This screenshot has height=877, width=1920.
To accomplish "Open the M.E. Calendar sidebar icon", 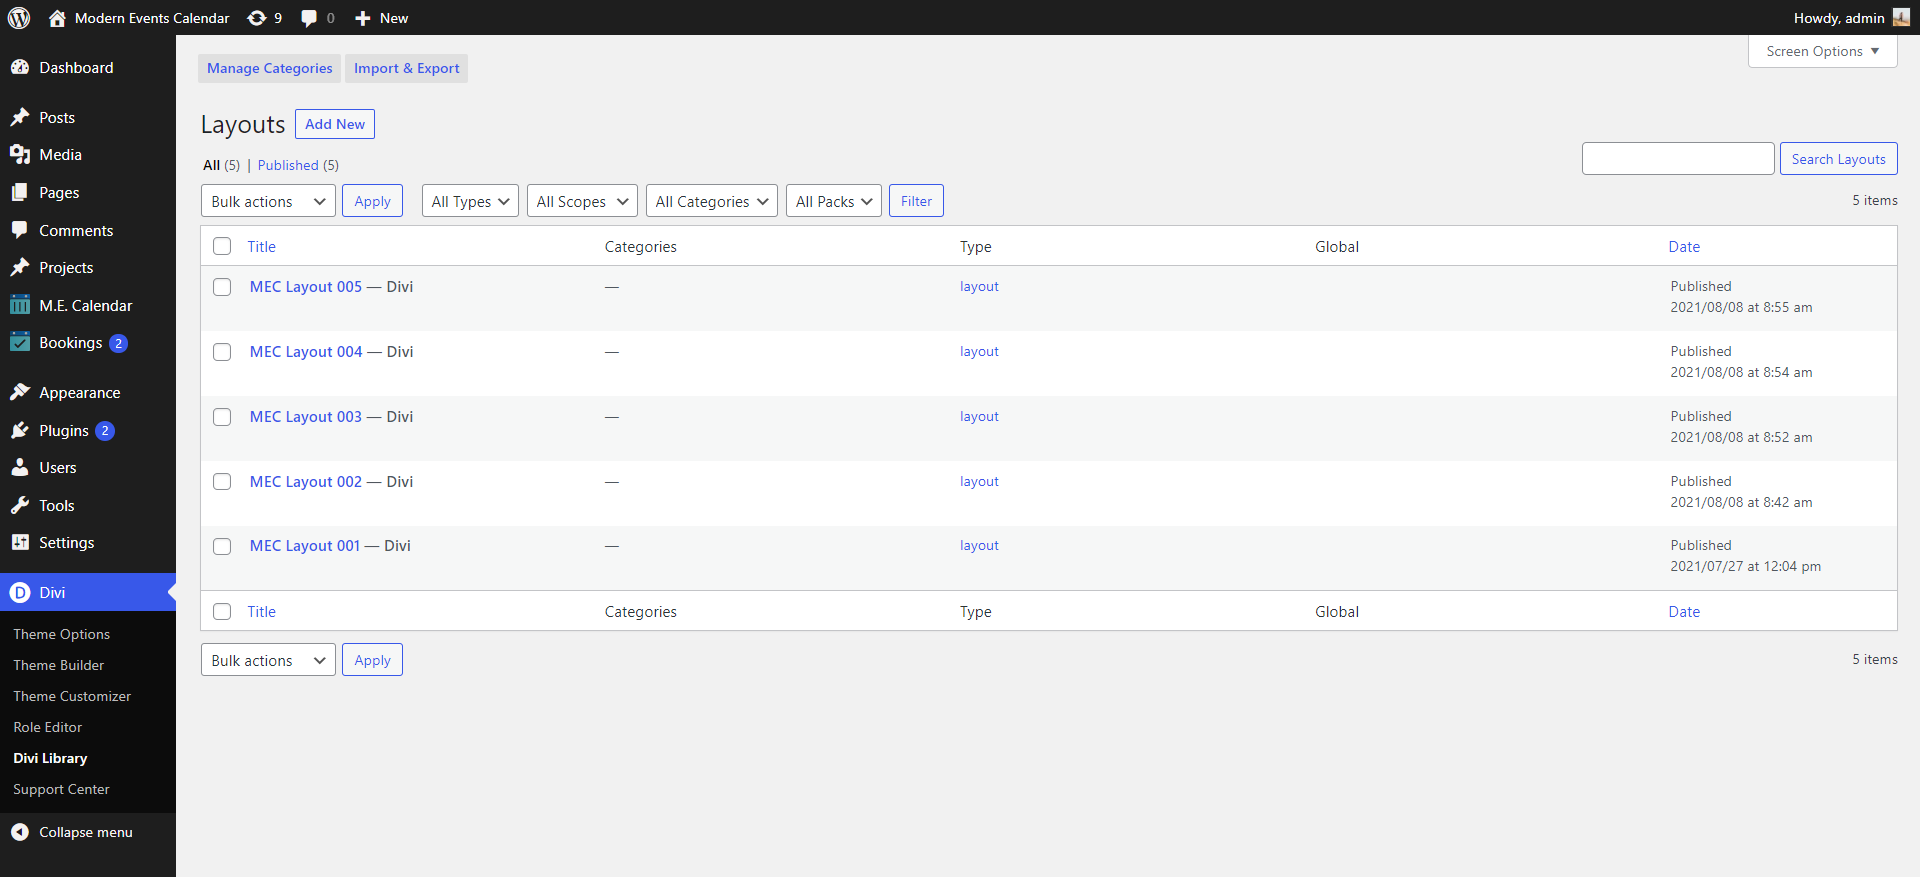I will tap(20, 305).
